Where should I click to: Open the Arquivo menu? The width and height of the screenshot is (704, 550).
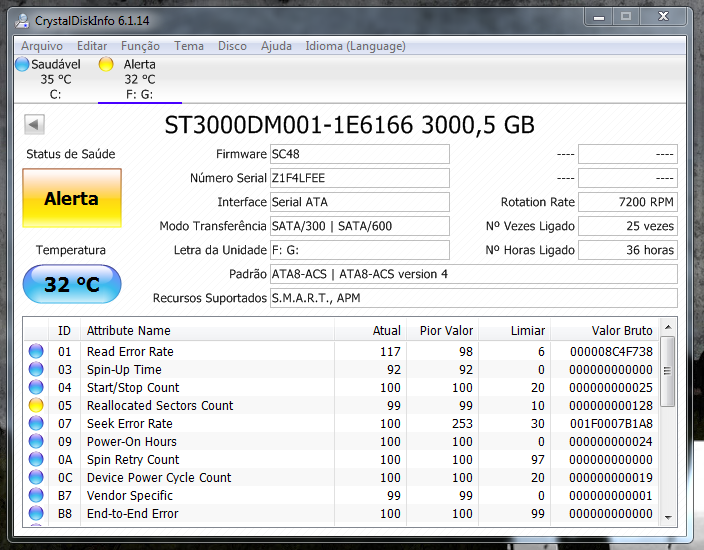pyautogui.click(x=42, y=46)
